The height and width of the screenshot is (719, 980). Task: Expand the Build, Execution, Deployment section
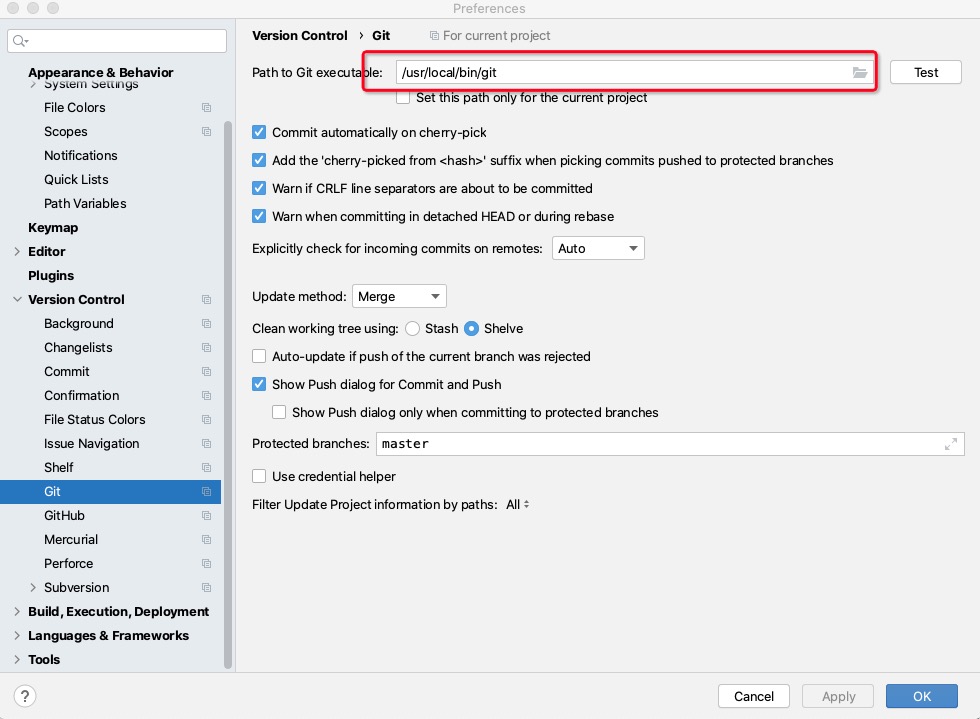pyautogui.click(x=17, y=612)
